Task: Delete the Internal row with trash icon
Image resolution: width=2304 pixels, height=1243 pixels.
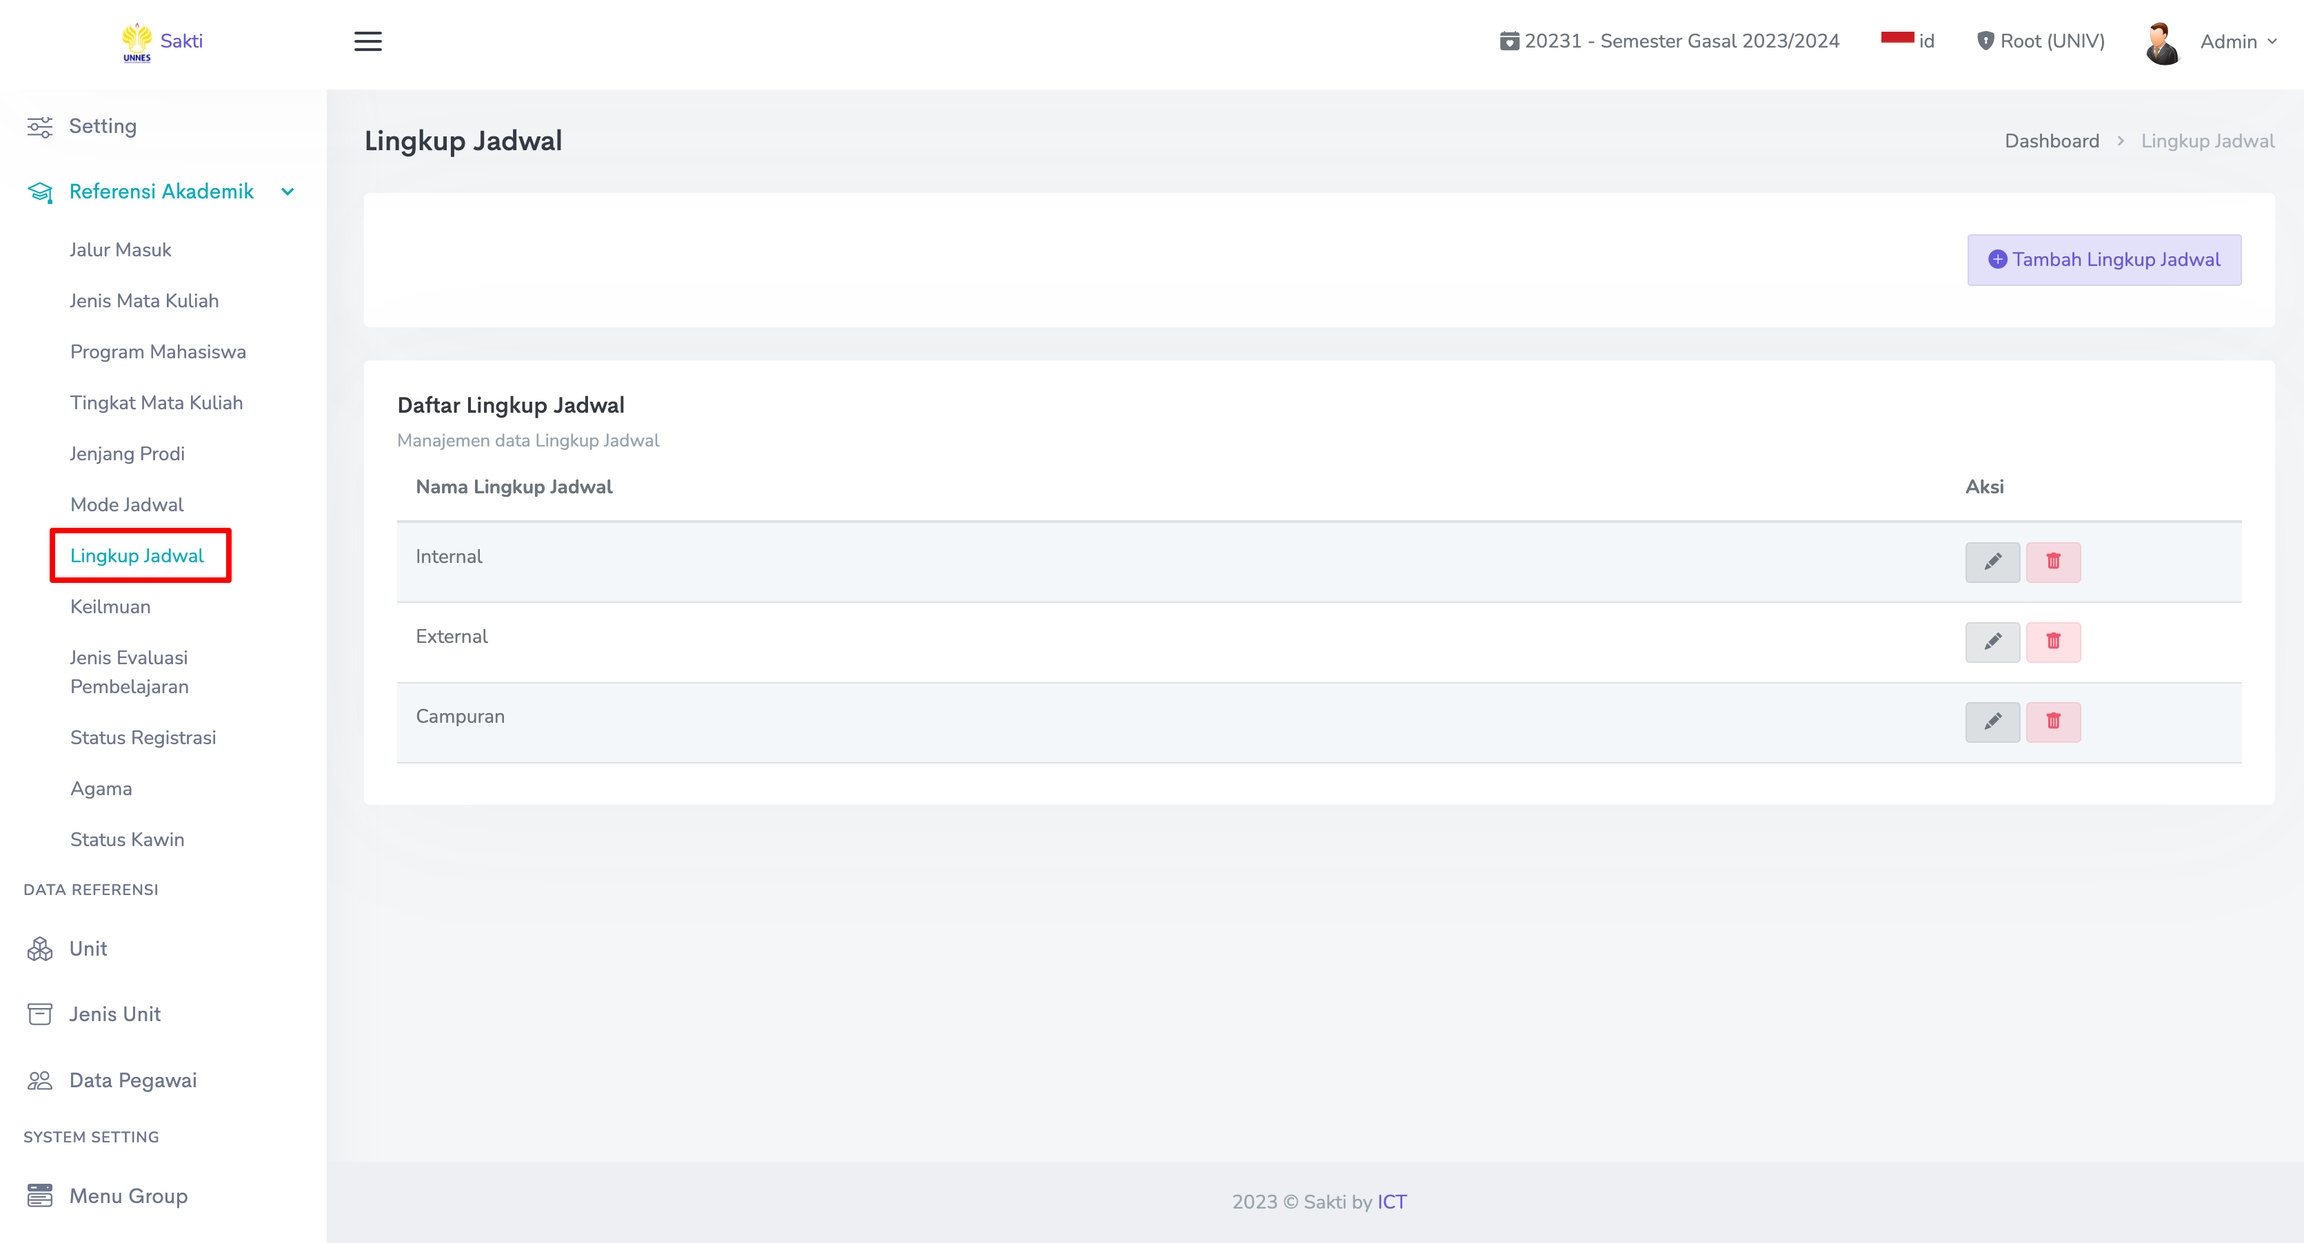Action: (x=2053, y=562)
